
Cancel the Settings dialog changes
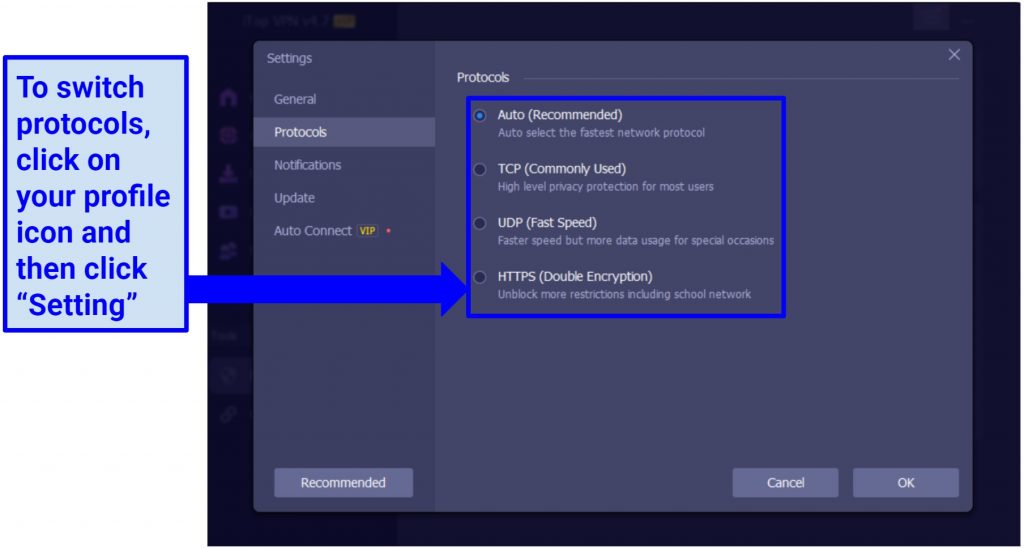click(x=785, y=482)
